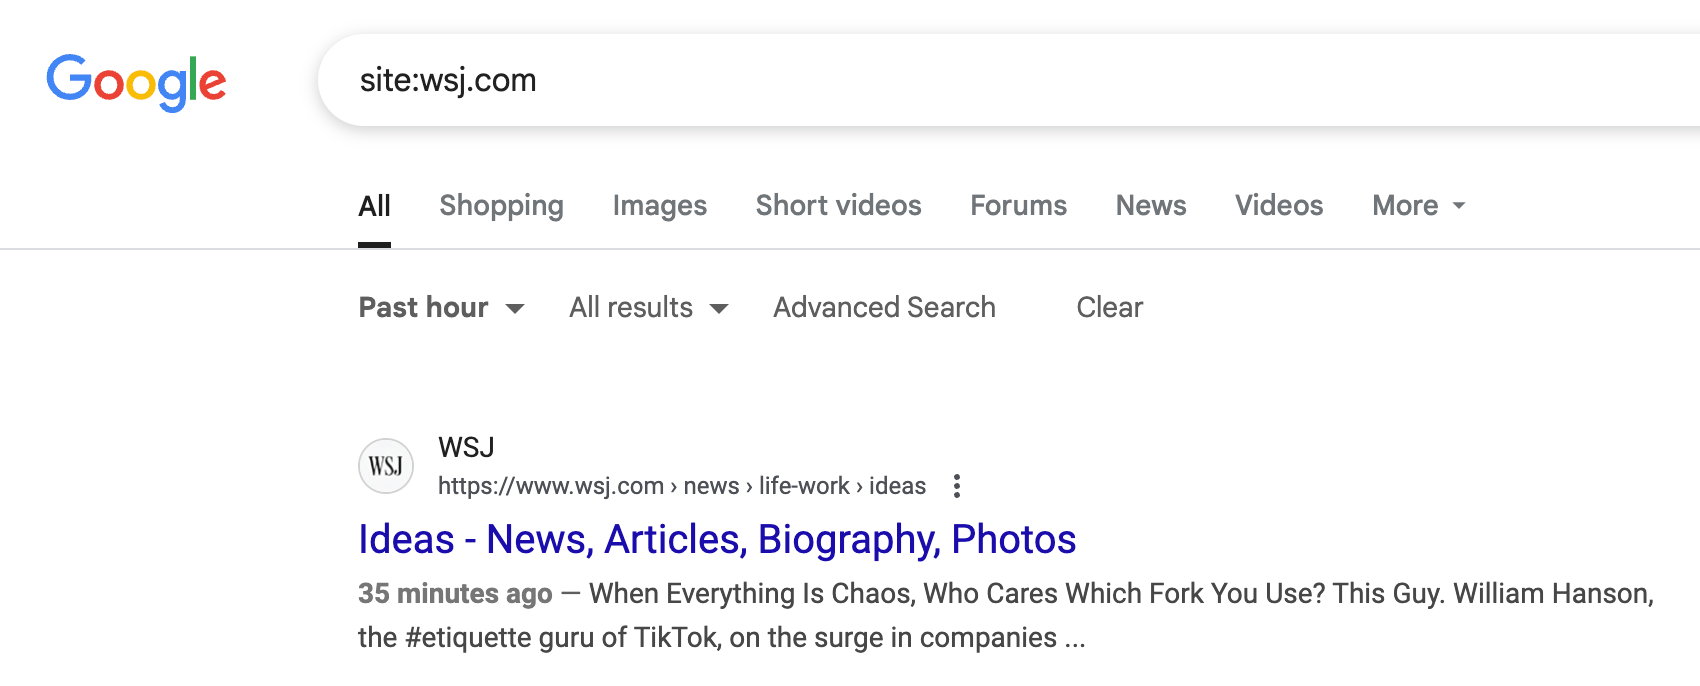
Task: Clear the search filters
Action: click(1109, 308)
